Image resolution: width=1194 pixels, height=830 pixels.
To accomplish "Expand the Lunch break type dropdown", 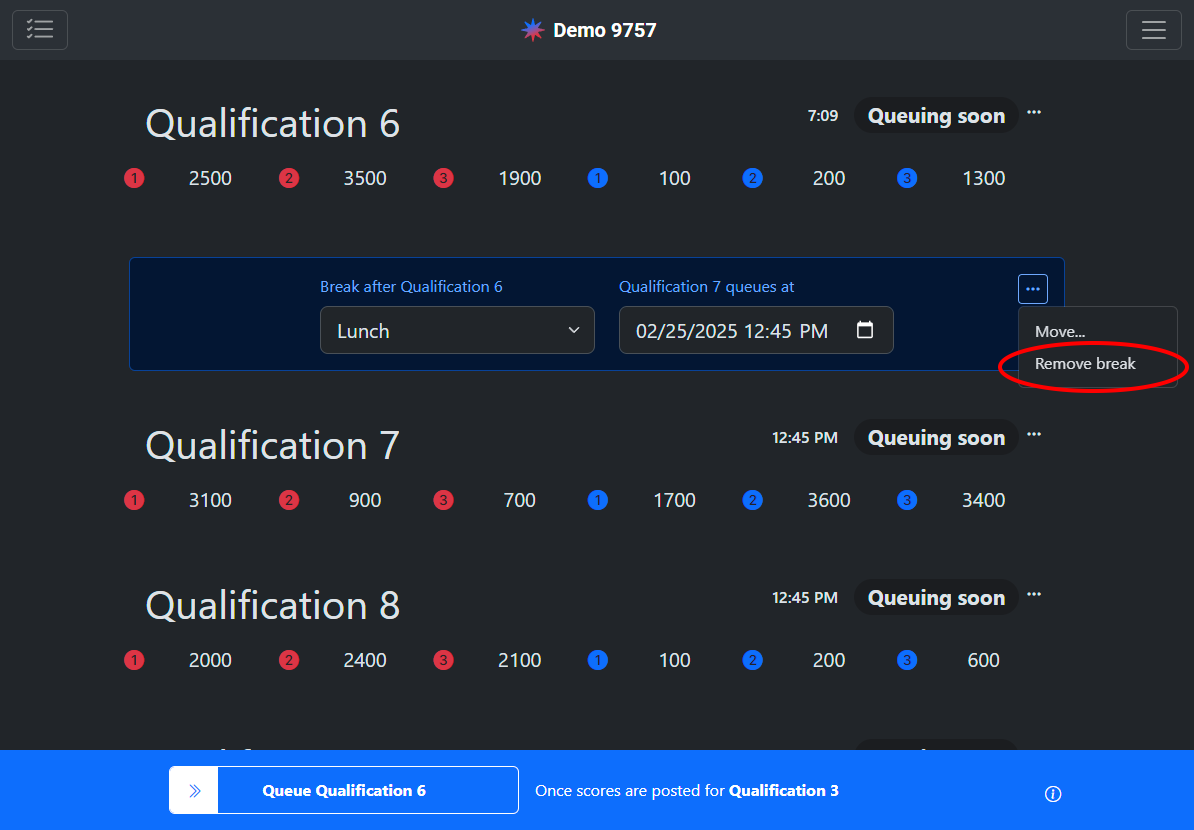I will coord(457,331).
